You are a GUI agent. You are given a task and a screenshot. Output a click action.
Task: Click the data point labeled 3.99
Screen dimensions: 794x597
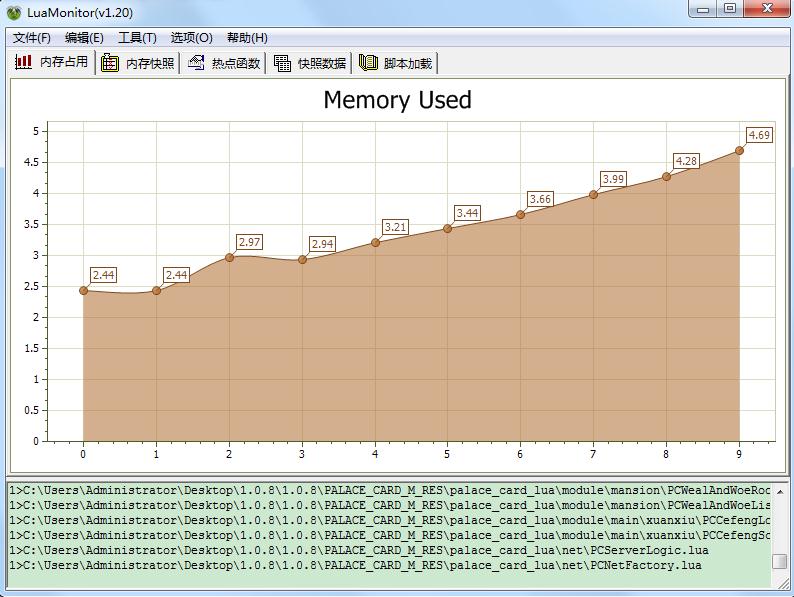(x=593, y=194)
